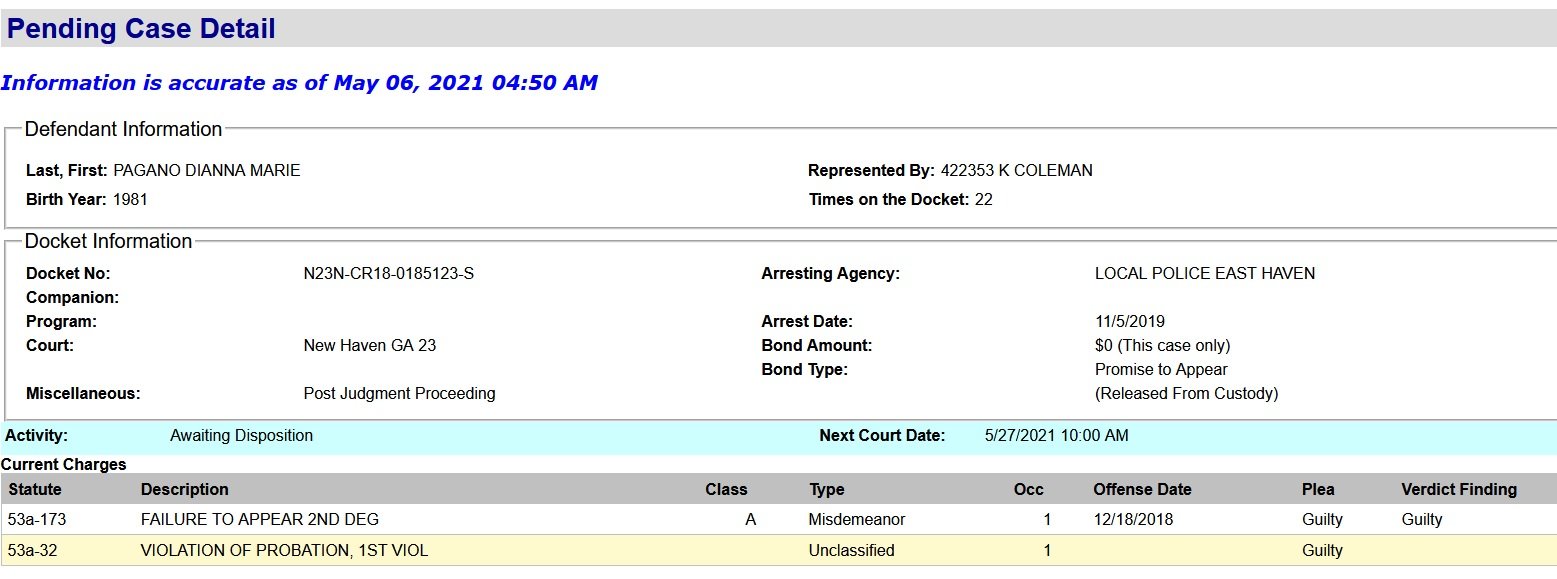Image resolution: width=1557 pixels, height=579 pixels.
Task: Click the Type column header
Action: click(827, 490)
